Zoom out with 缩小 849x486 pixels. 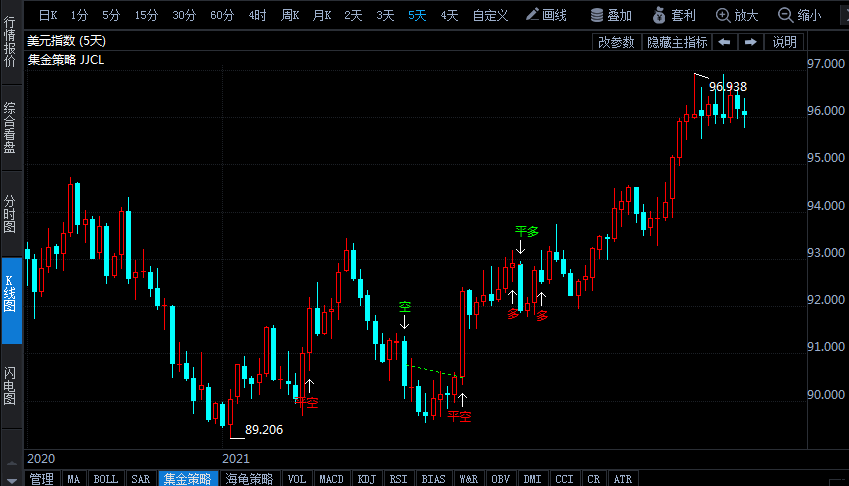click(800, 15)
